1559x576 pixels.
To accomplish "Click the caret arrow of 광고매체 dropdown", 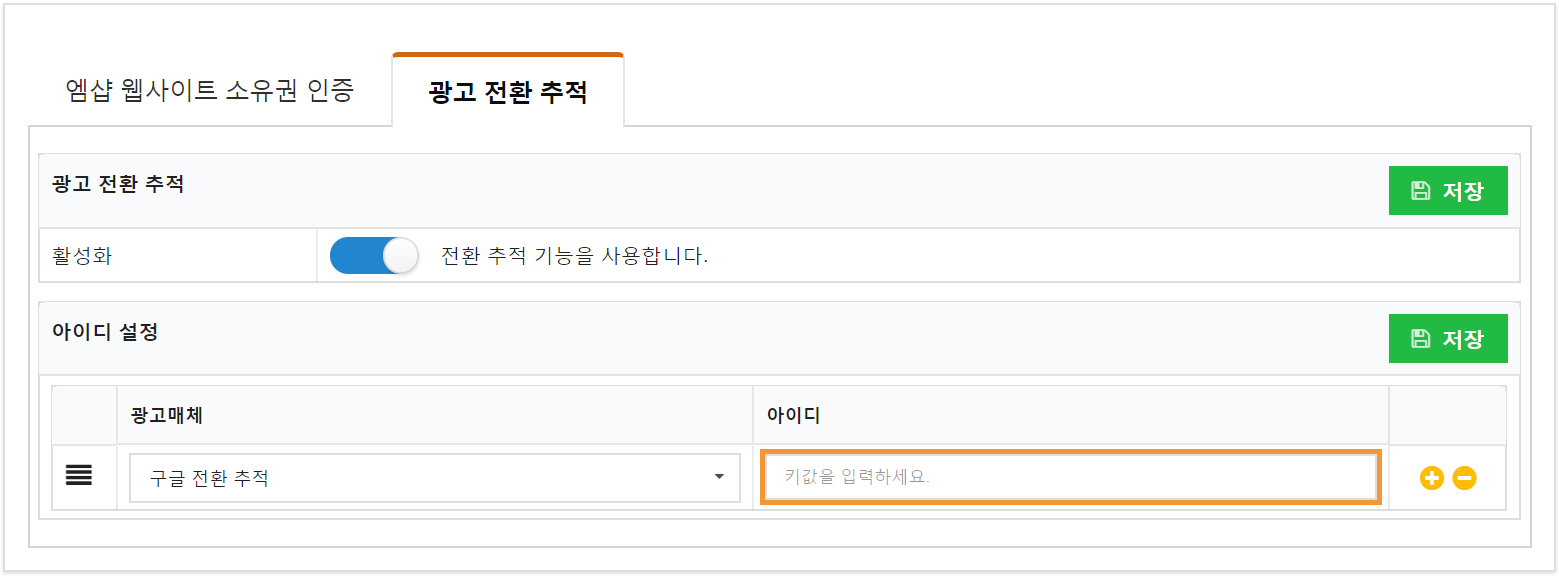I will (x=719, y=477).
